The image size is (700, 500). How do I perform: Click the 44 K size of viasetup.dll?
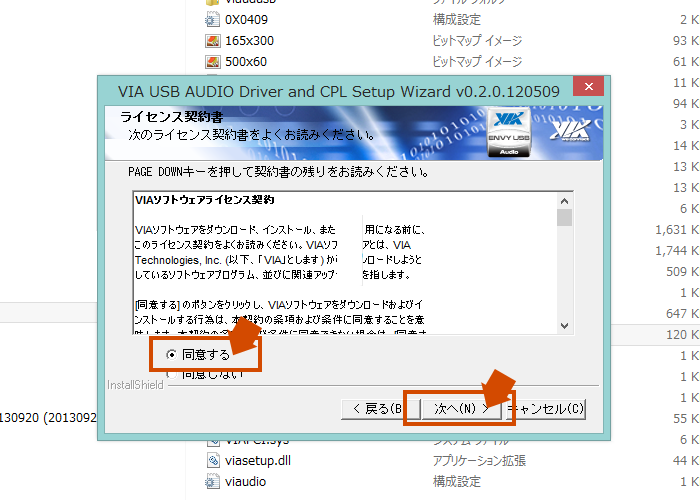tap(686, 460)
